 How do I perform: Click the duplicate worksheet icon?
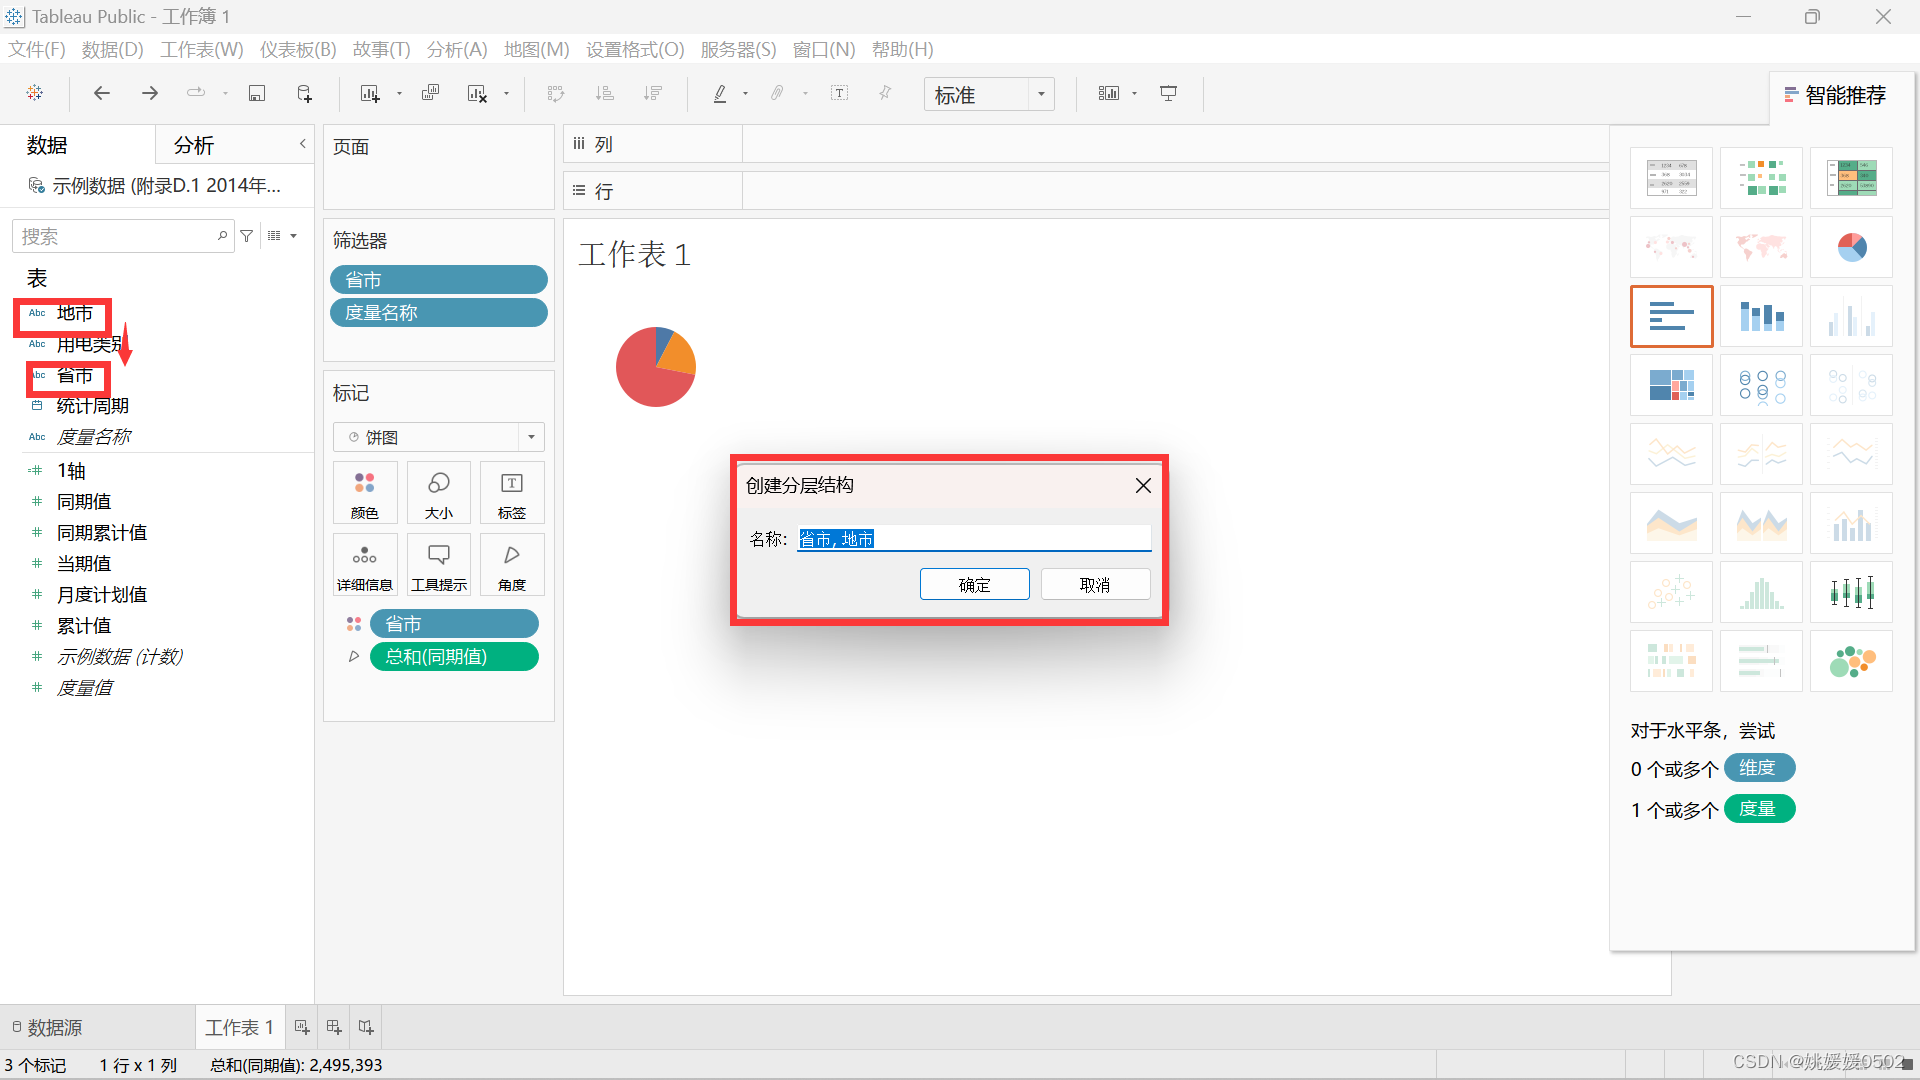(430, 94)
